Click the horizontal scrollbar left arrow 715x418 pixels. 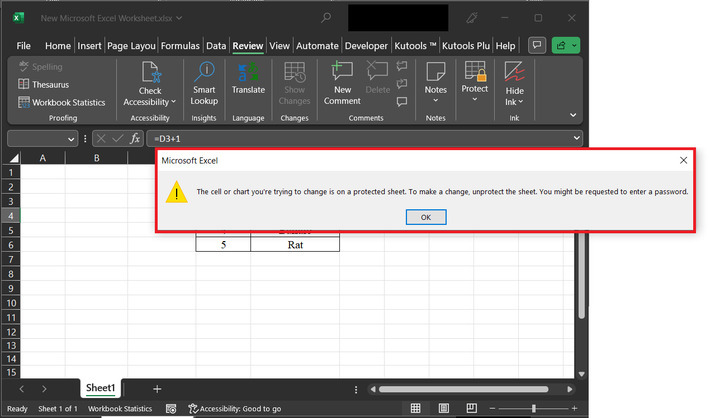click(x=373, y=389)
